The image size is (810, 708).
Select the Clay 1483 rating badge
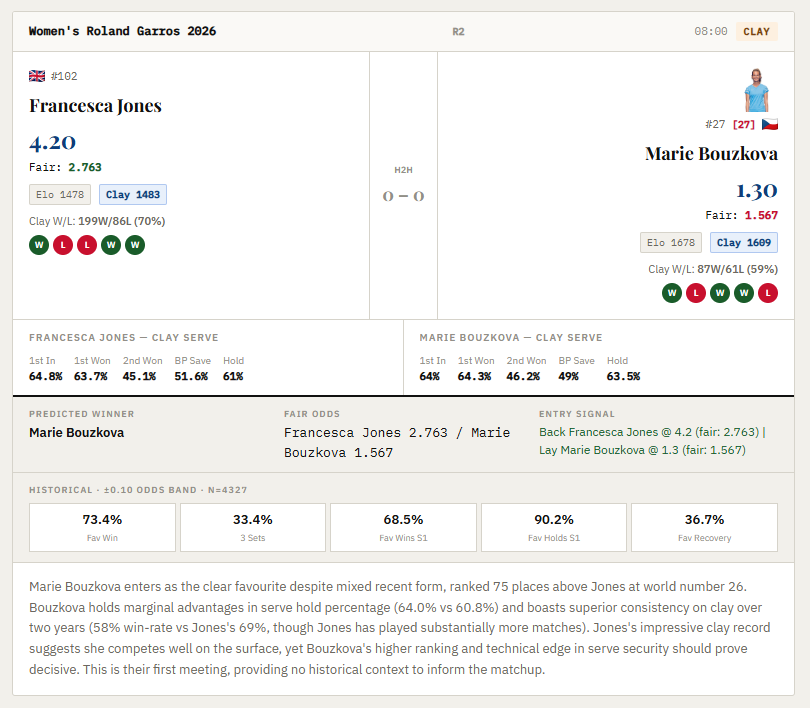click(x=133, y=195)
